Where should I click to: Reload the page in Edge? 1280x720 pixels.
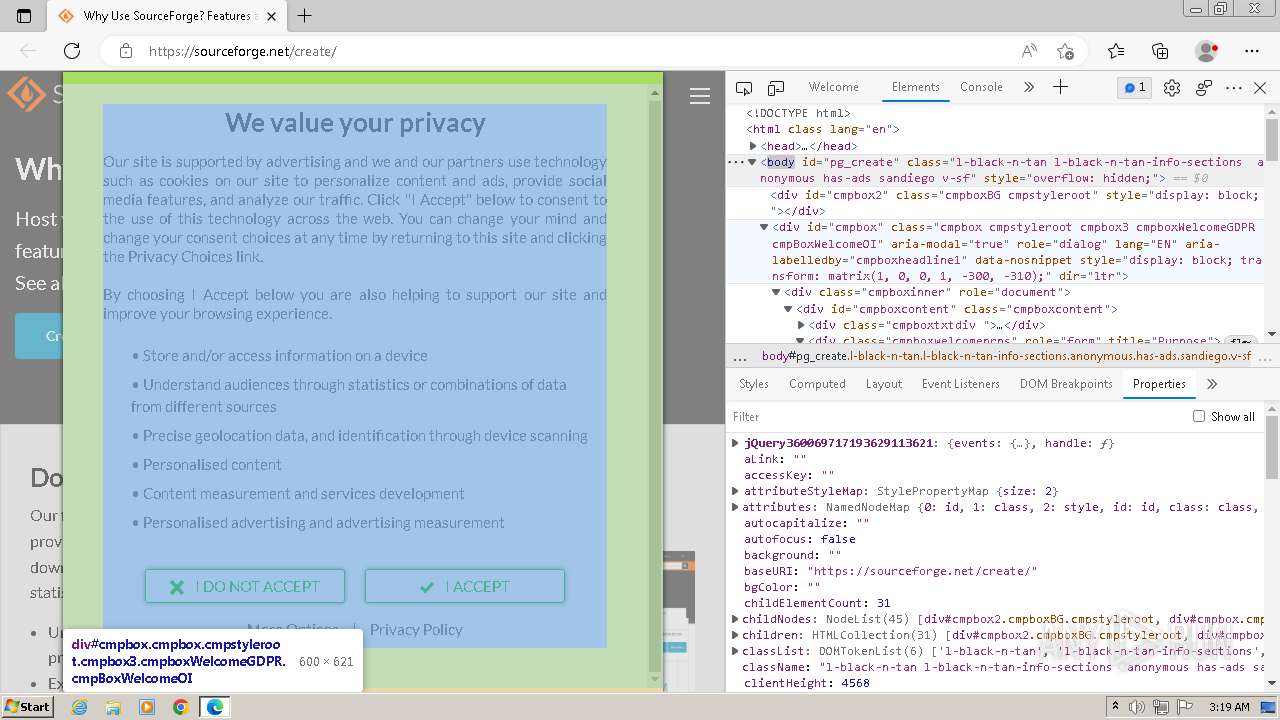tap(72, 51)
